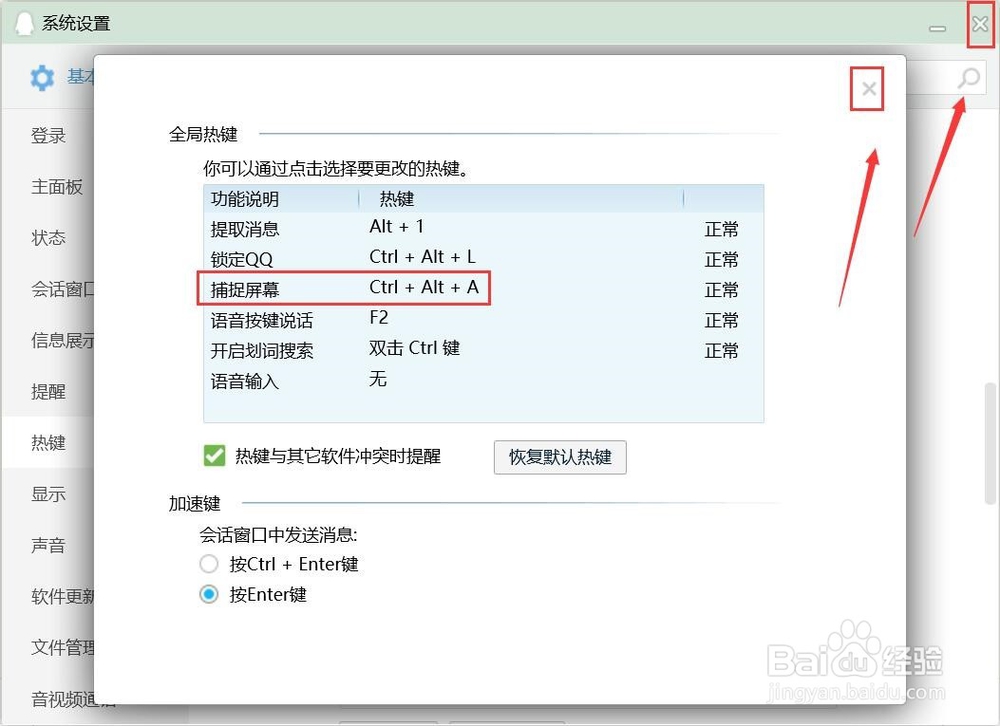Enable the hotkey conflict reminder checkbox
This screenshot has width=1000, height=726.
213,455
